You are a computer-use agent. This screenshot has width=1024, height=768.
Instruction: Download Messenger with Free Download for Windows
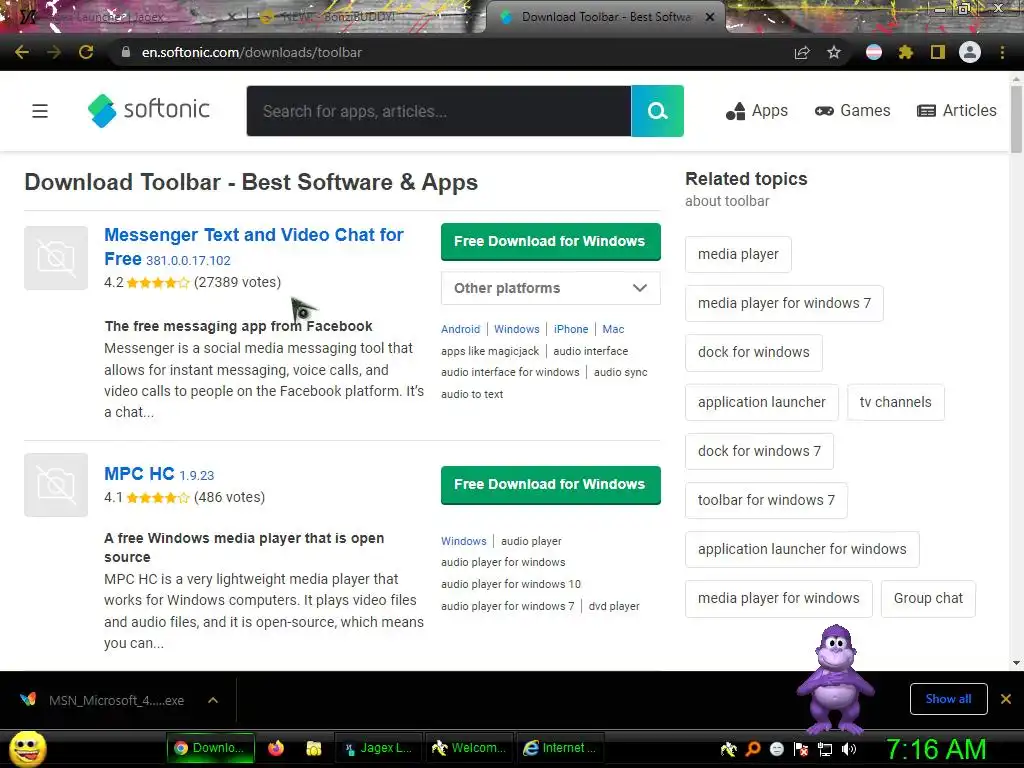[551, 242]
